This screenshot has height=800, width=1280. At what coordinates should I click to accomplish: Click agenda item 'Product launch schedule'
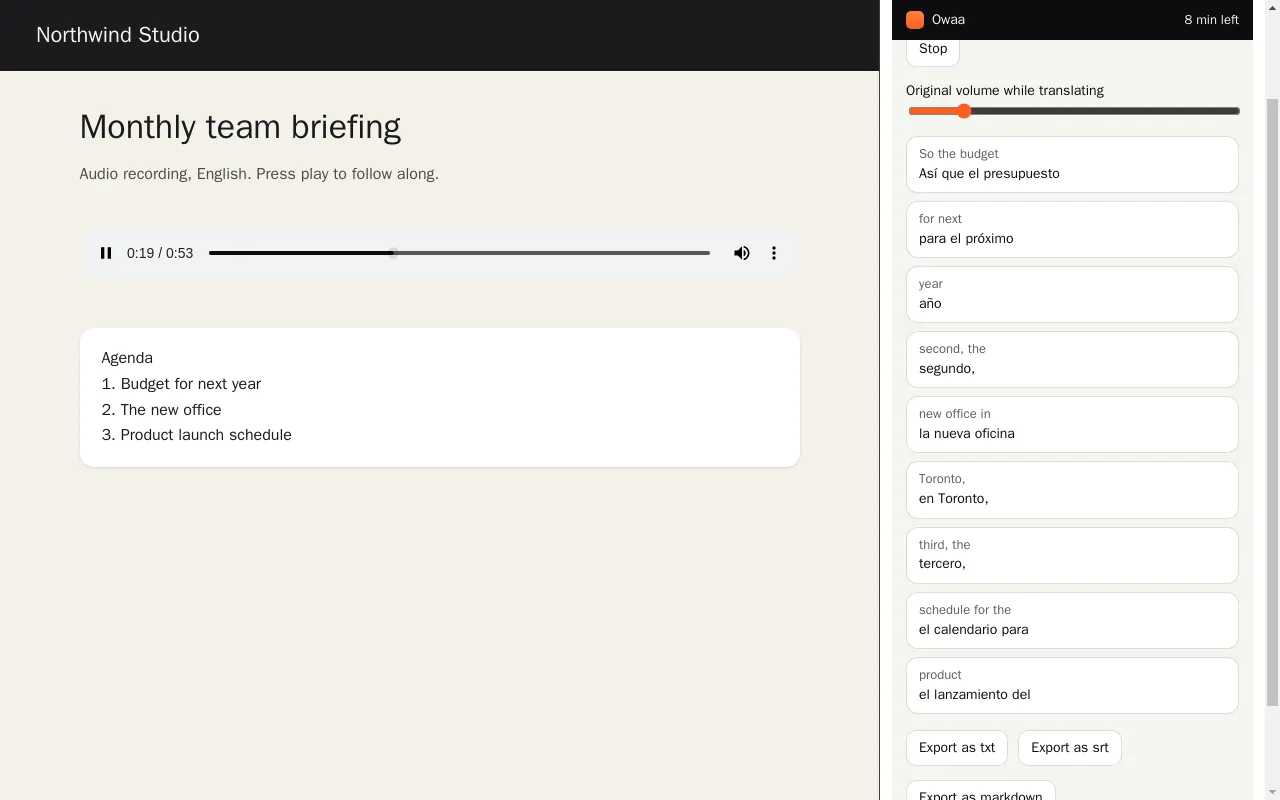point(196,435)
